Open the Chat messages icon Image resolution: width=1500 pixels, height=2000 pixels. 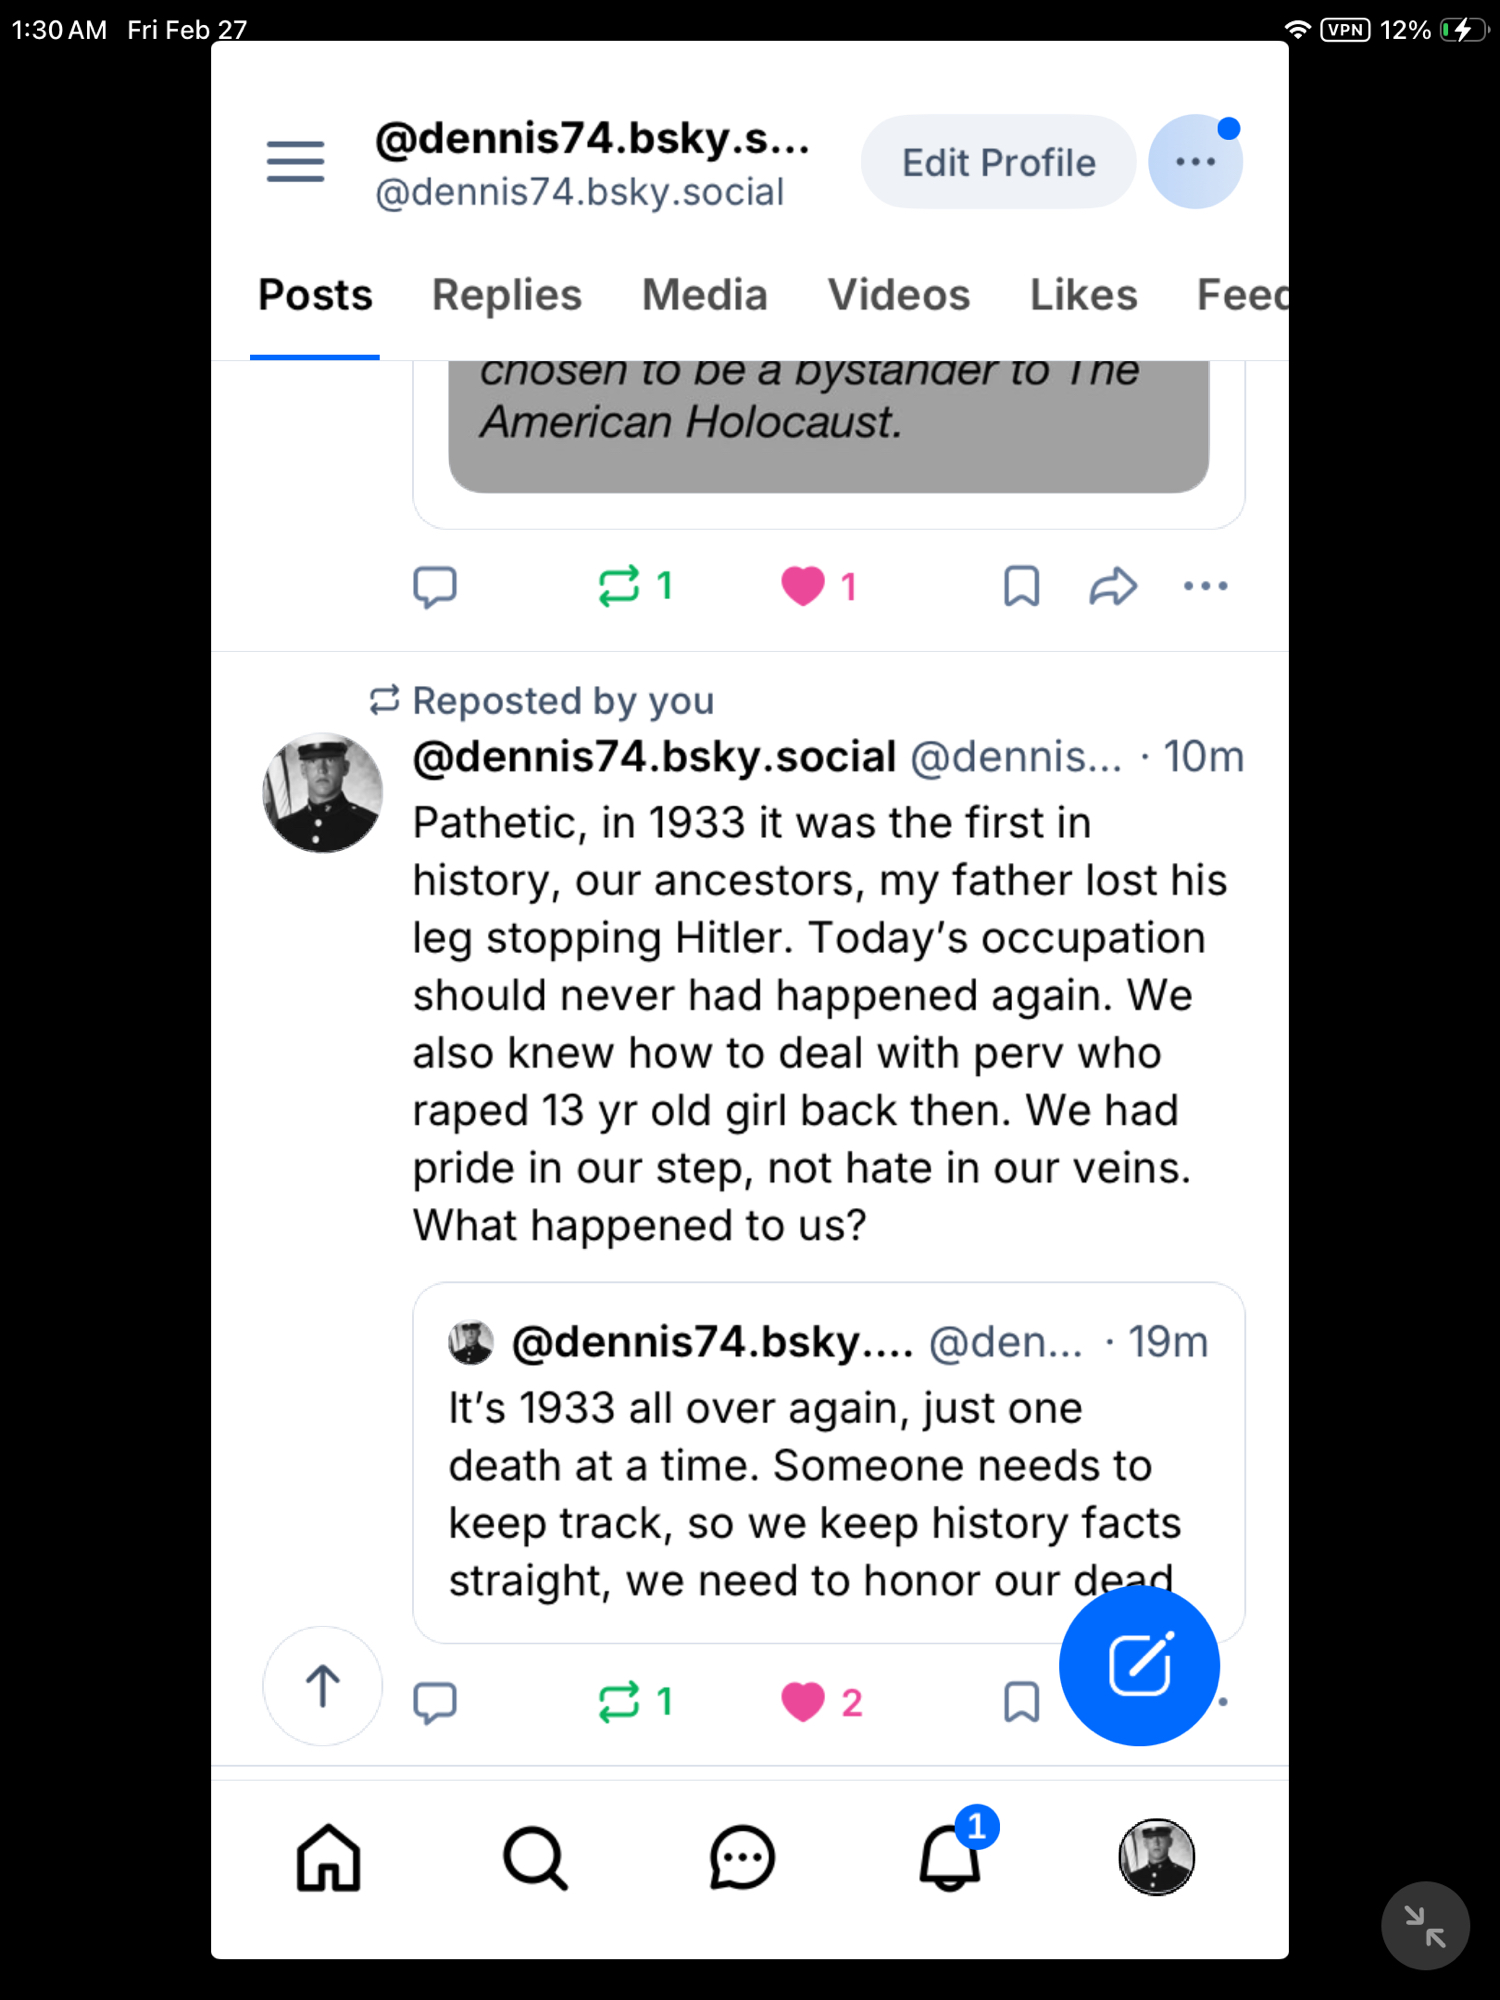click(x=742, y=1858)
